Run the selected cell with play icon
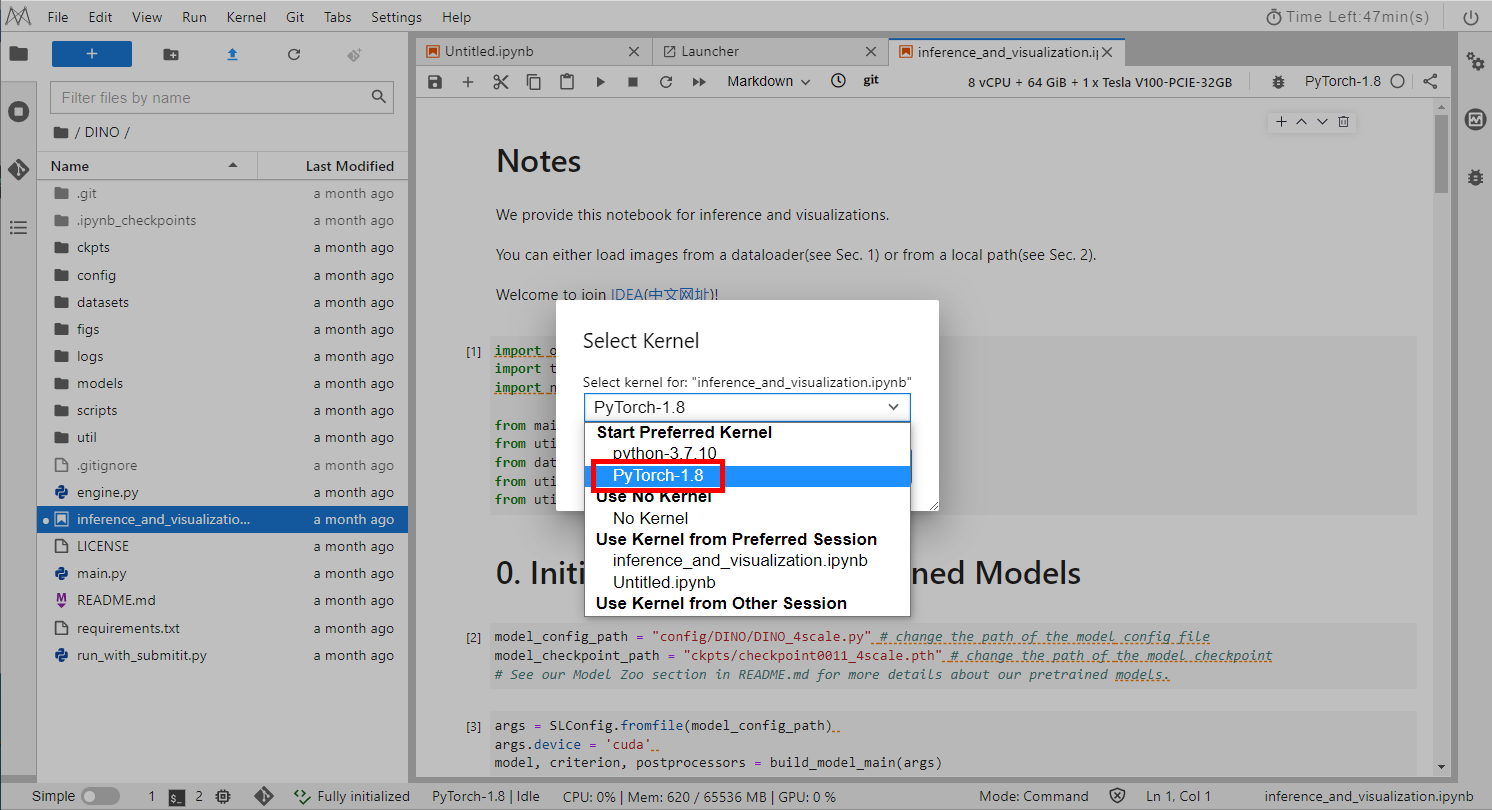Viewport: 1492px width, 810px height. click(x=600, y=82)
